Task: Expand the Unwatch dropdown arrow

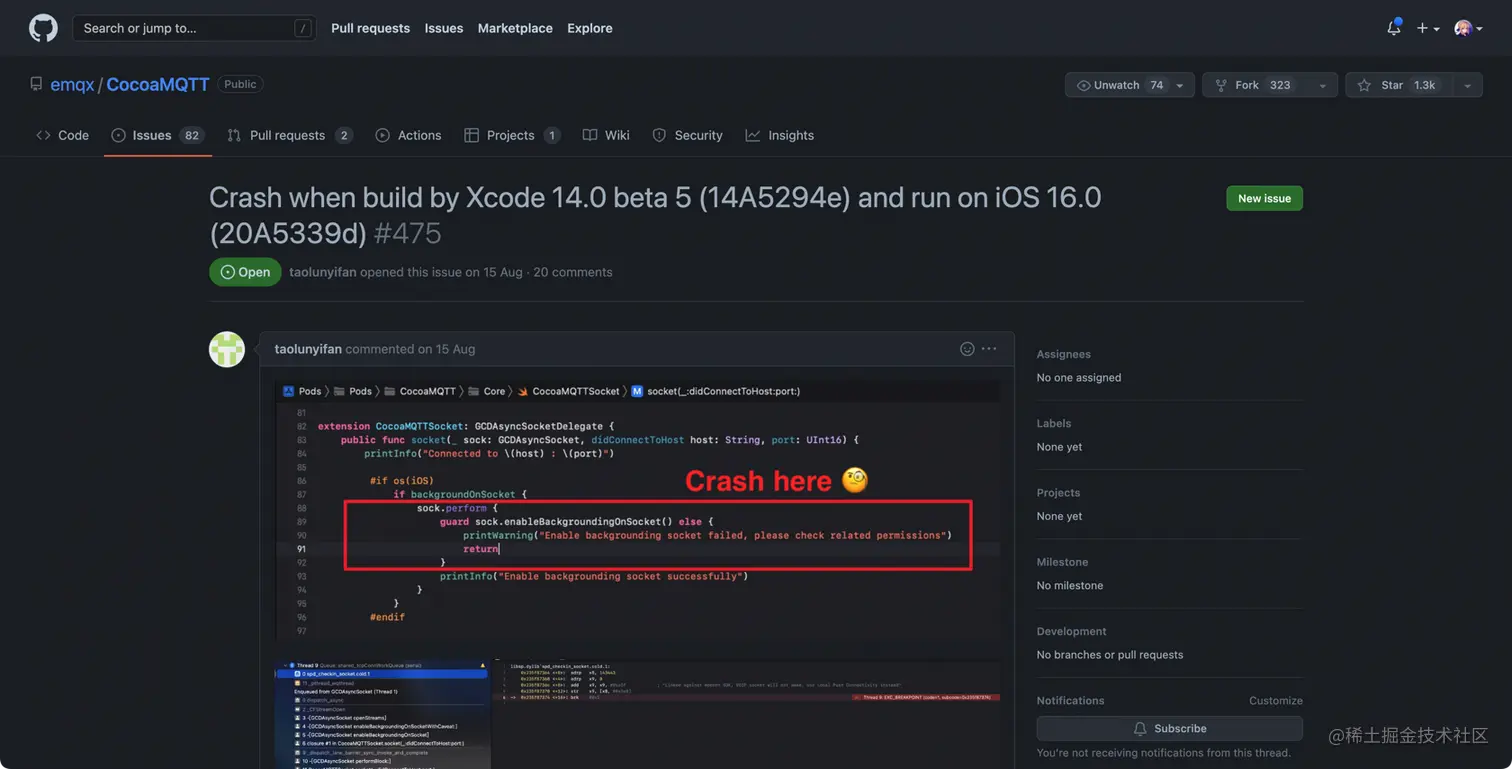Action: [x=1180, y=85]
